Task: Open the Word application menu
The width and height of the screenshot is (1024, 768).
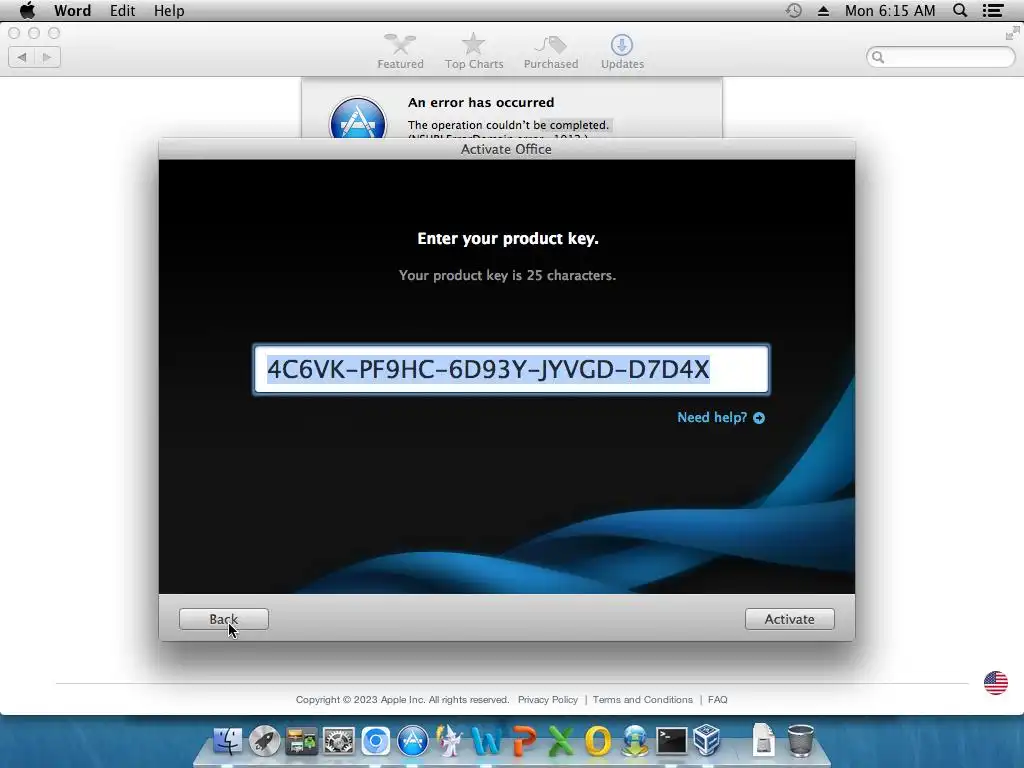Action: pos(72,10)
